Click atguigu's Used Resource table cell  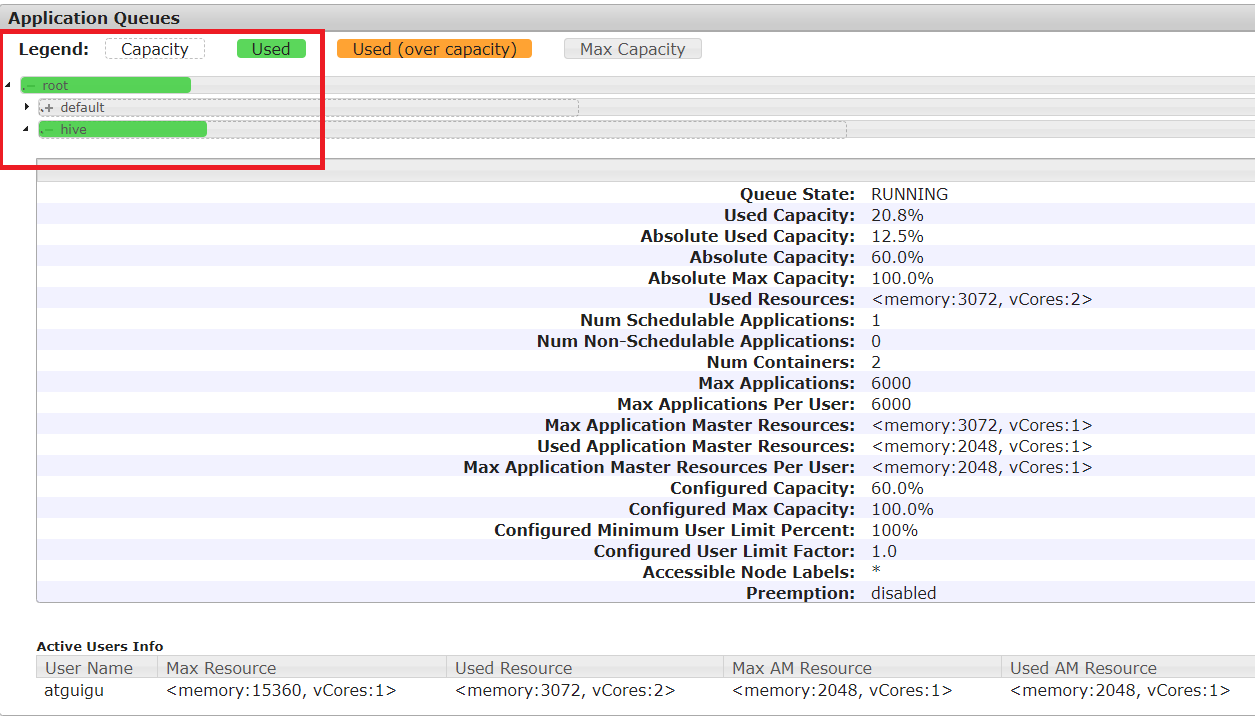(565, 690)
